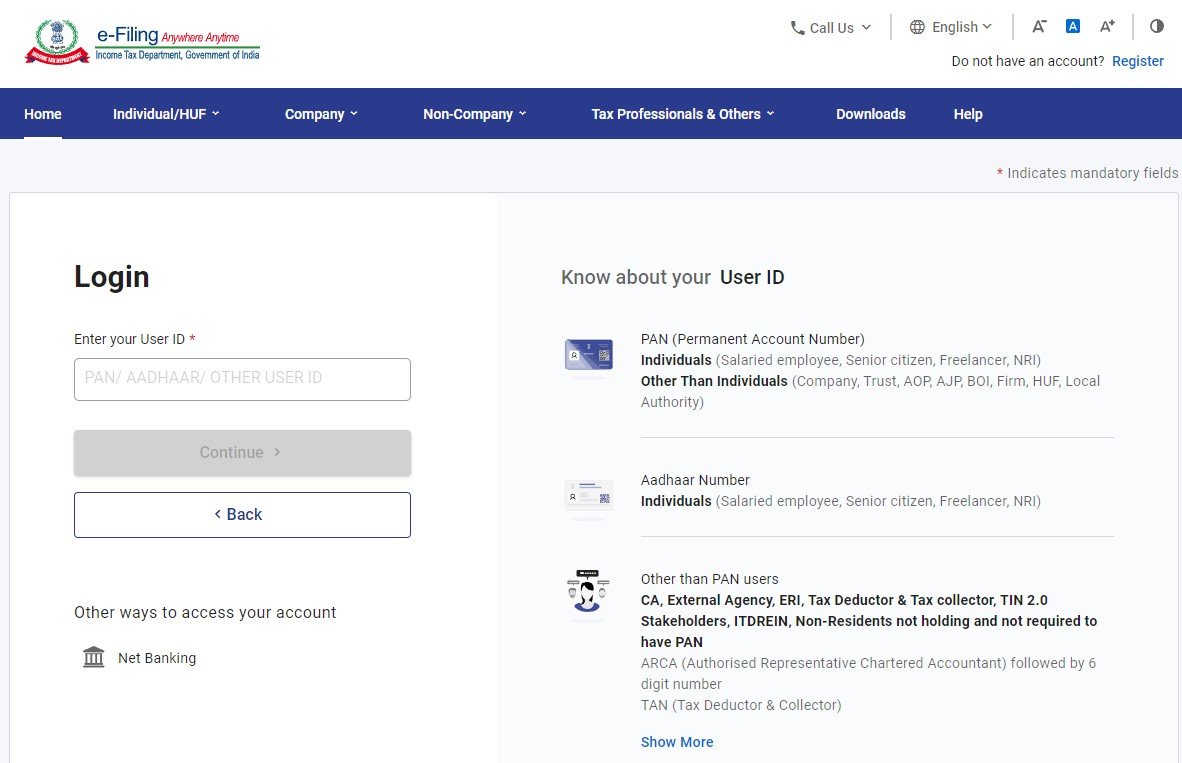The height and width of the screenshot is (763, 1182).
Task: Go to the Home tab
Action: pyautogui.click(x=43, y=114)
